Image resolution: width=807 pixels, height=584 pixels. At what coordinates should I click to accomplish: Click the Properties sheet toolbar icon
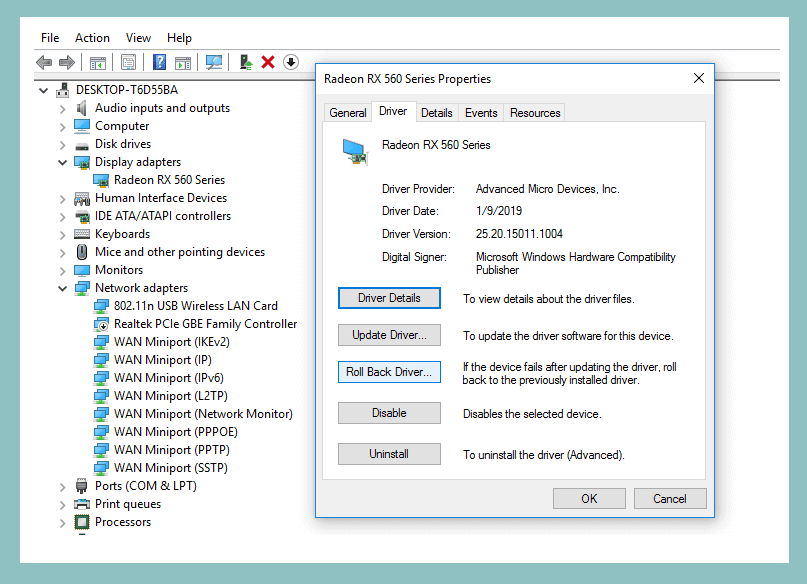tap(128, 62)
